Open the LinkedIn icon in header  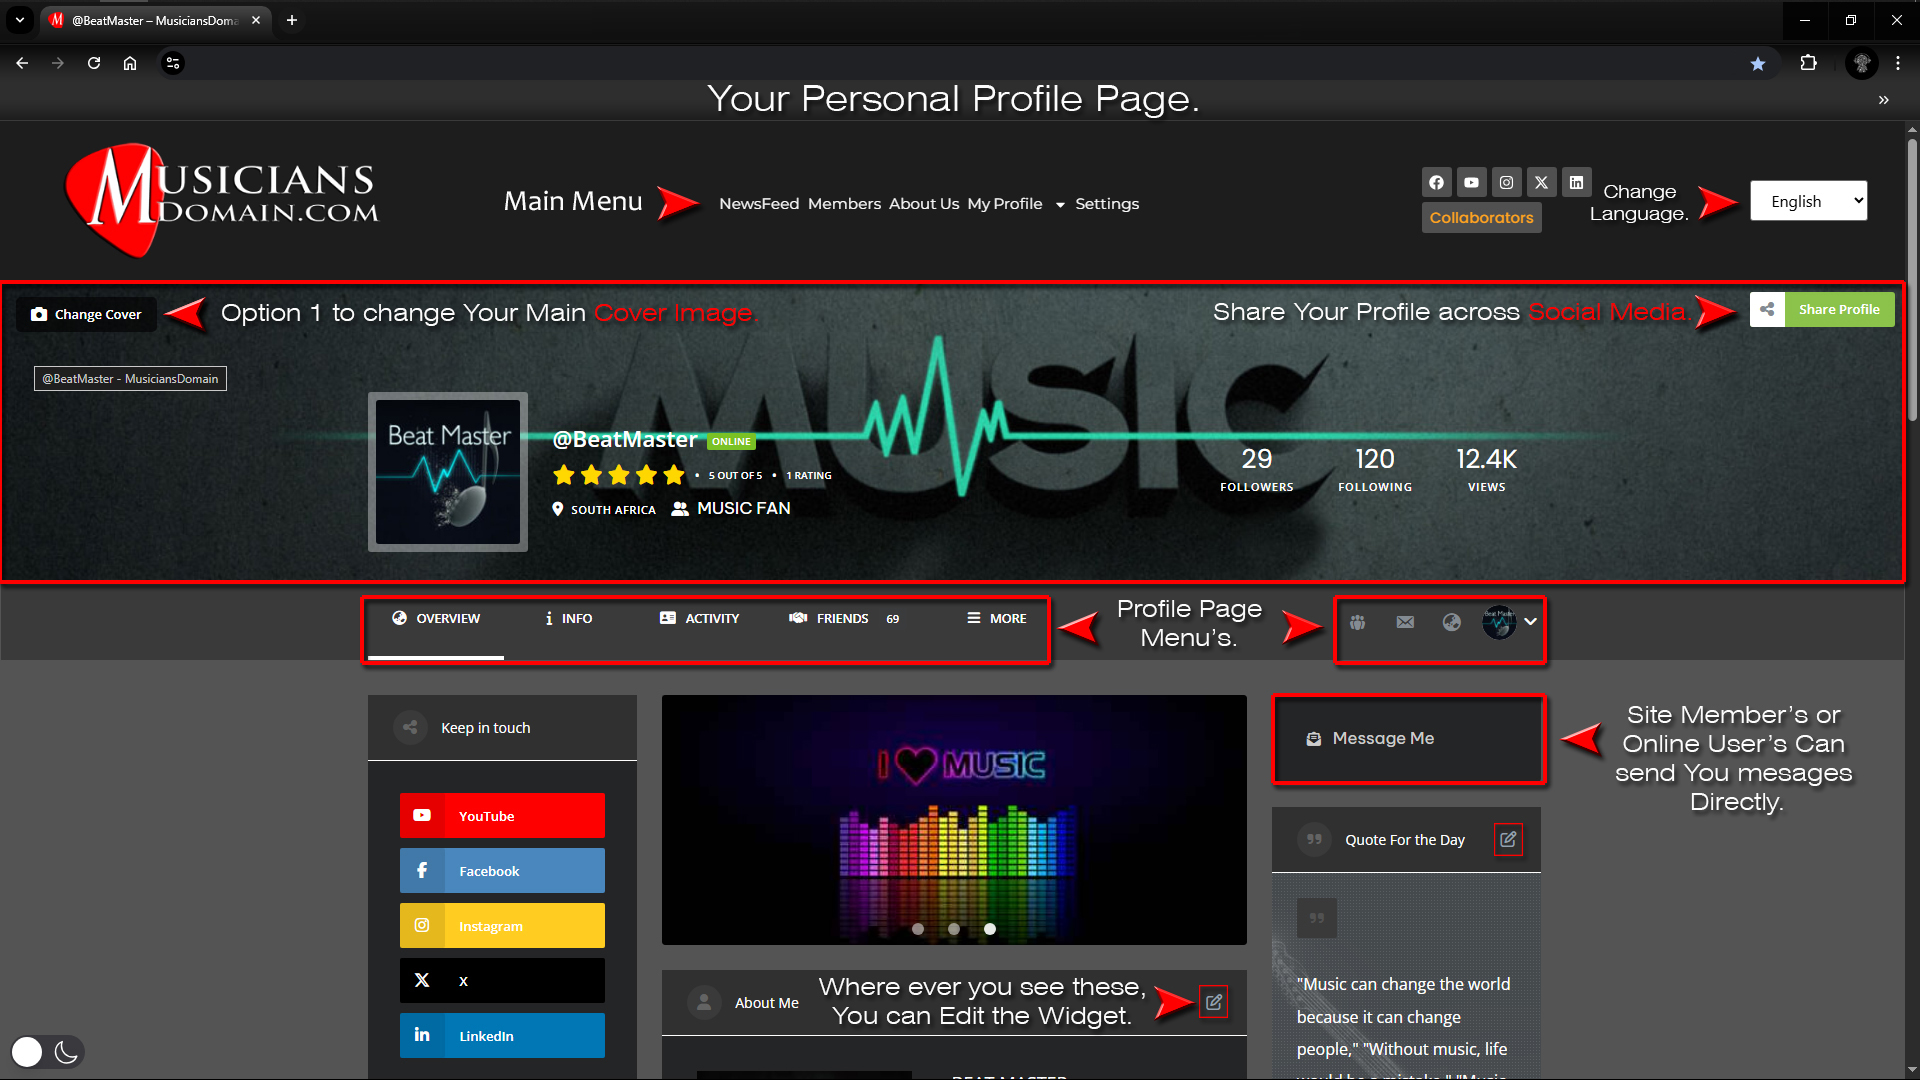coord(1576,182)
